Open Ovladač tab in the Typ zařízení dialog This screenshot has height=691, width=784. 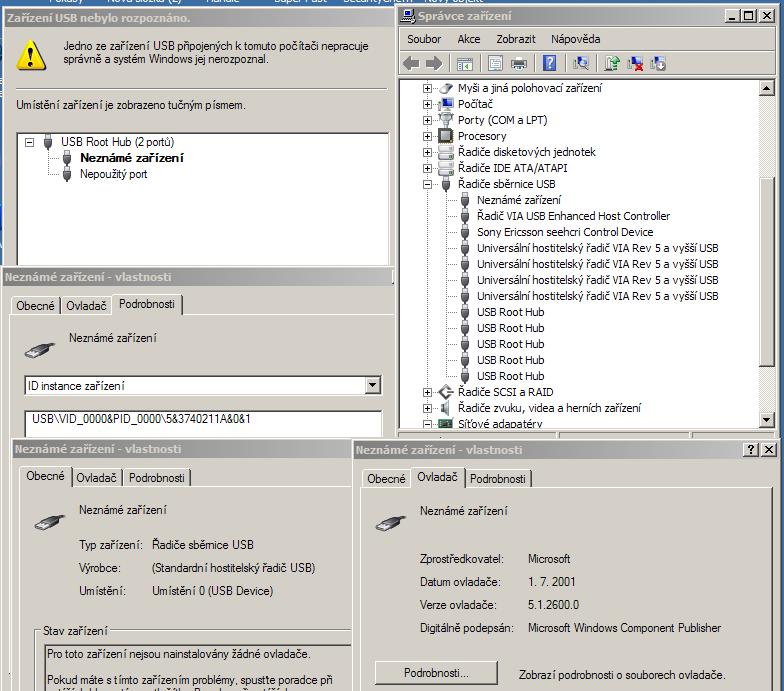pos(96,478)
